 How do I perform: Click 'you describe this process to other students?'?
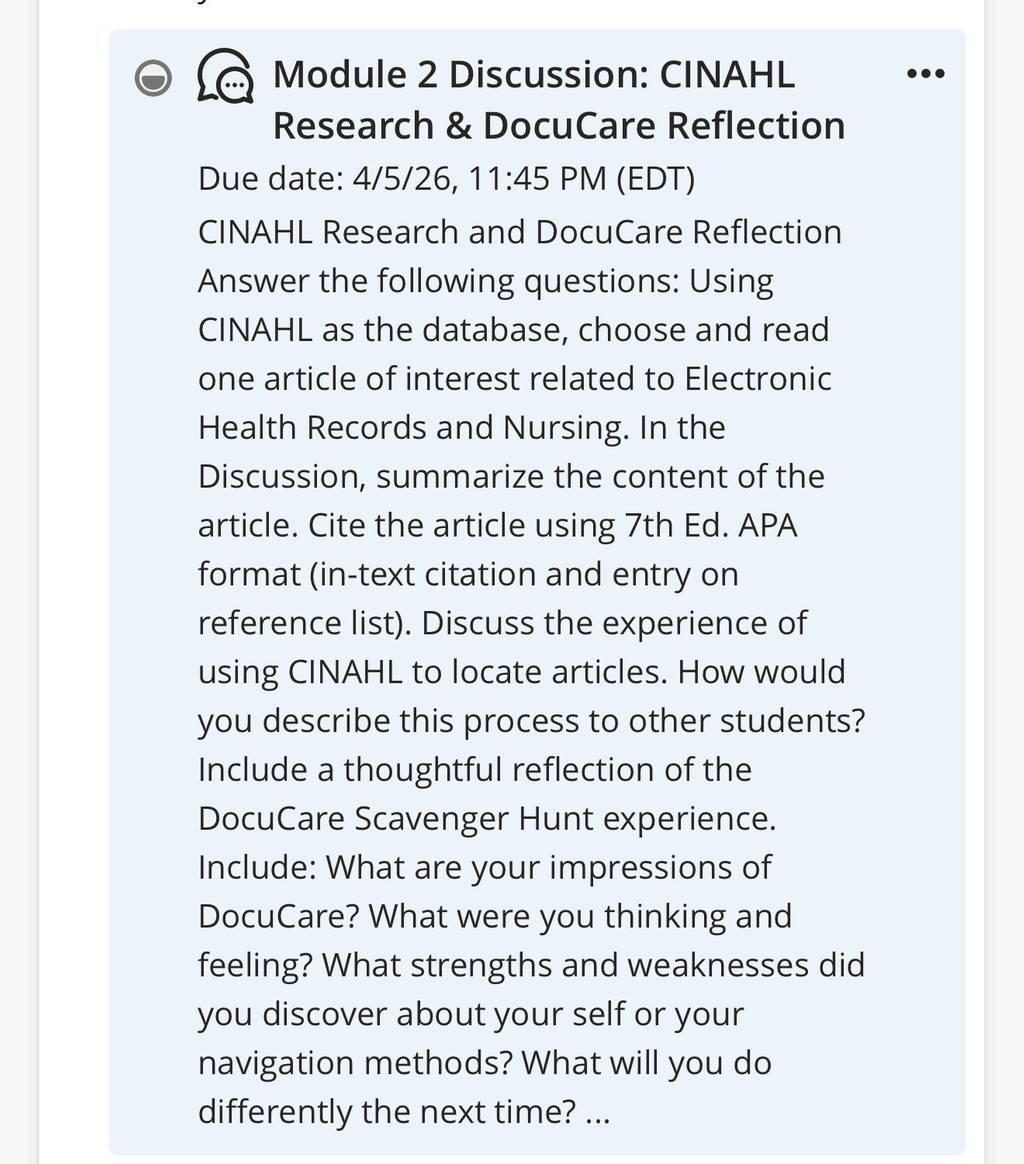click(x=532, y=721)
